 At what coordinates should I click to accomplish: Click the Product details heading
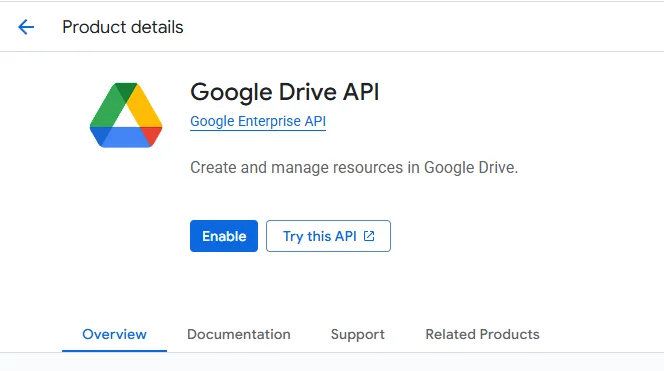123,27
